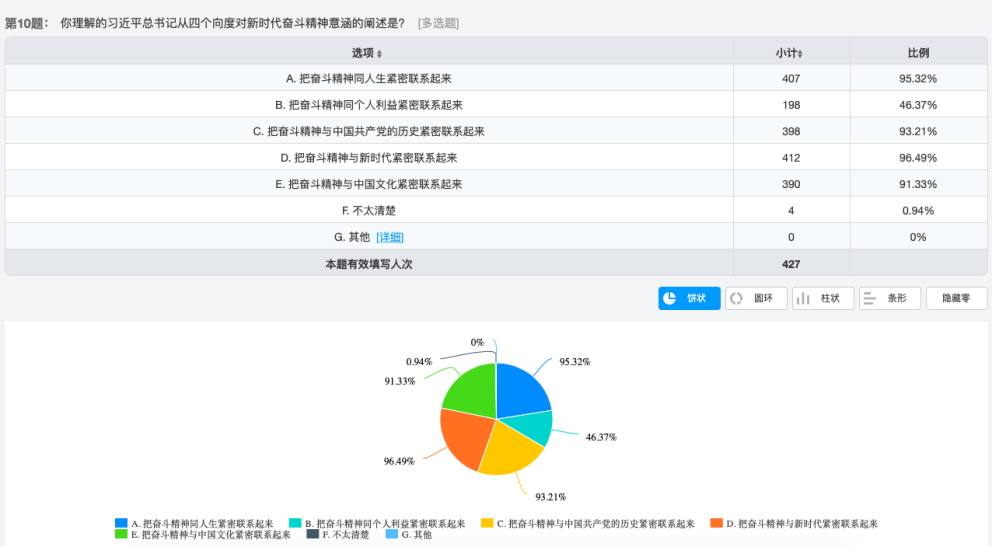Click the column chart icon beside 柱状
Viewport: 992px width, 547px height.
point(803,298)
